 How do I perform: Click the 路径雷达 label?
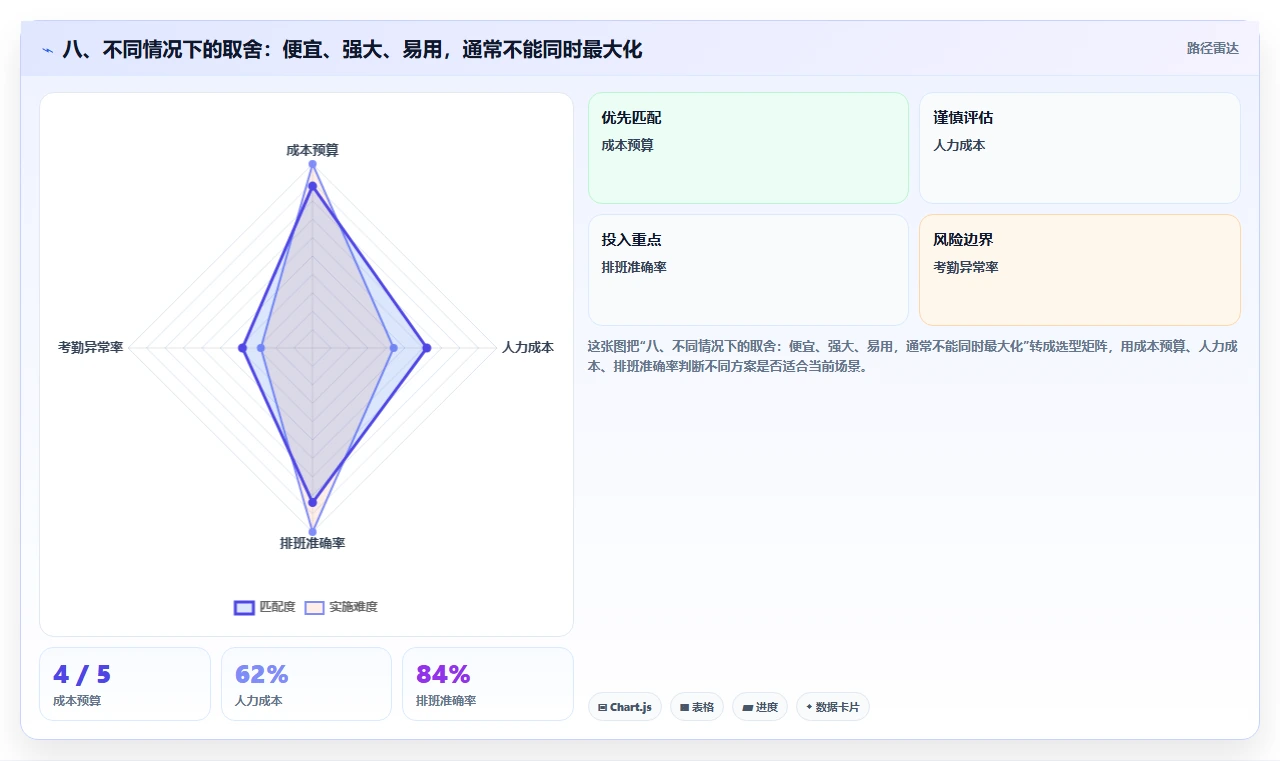click(1212, 48)
